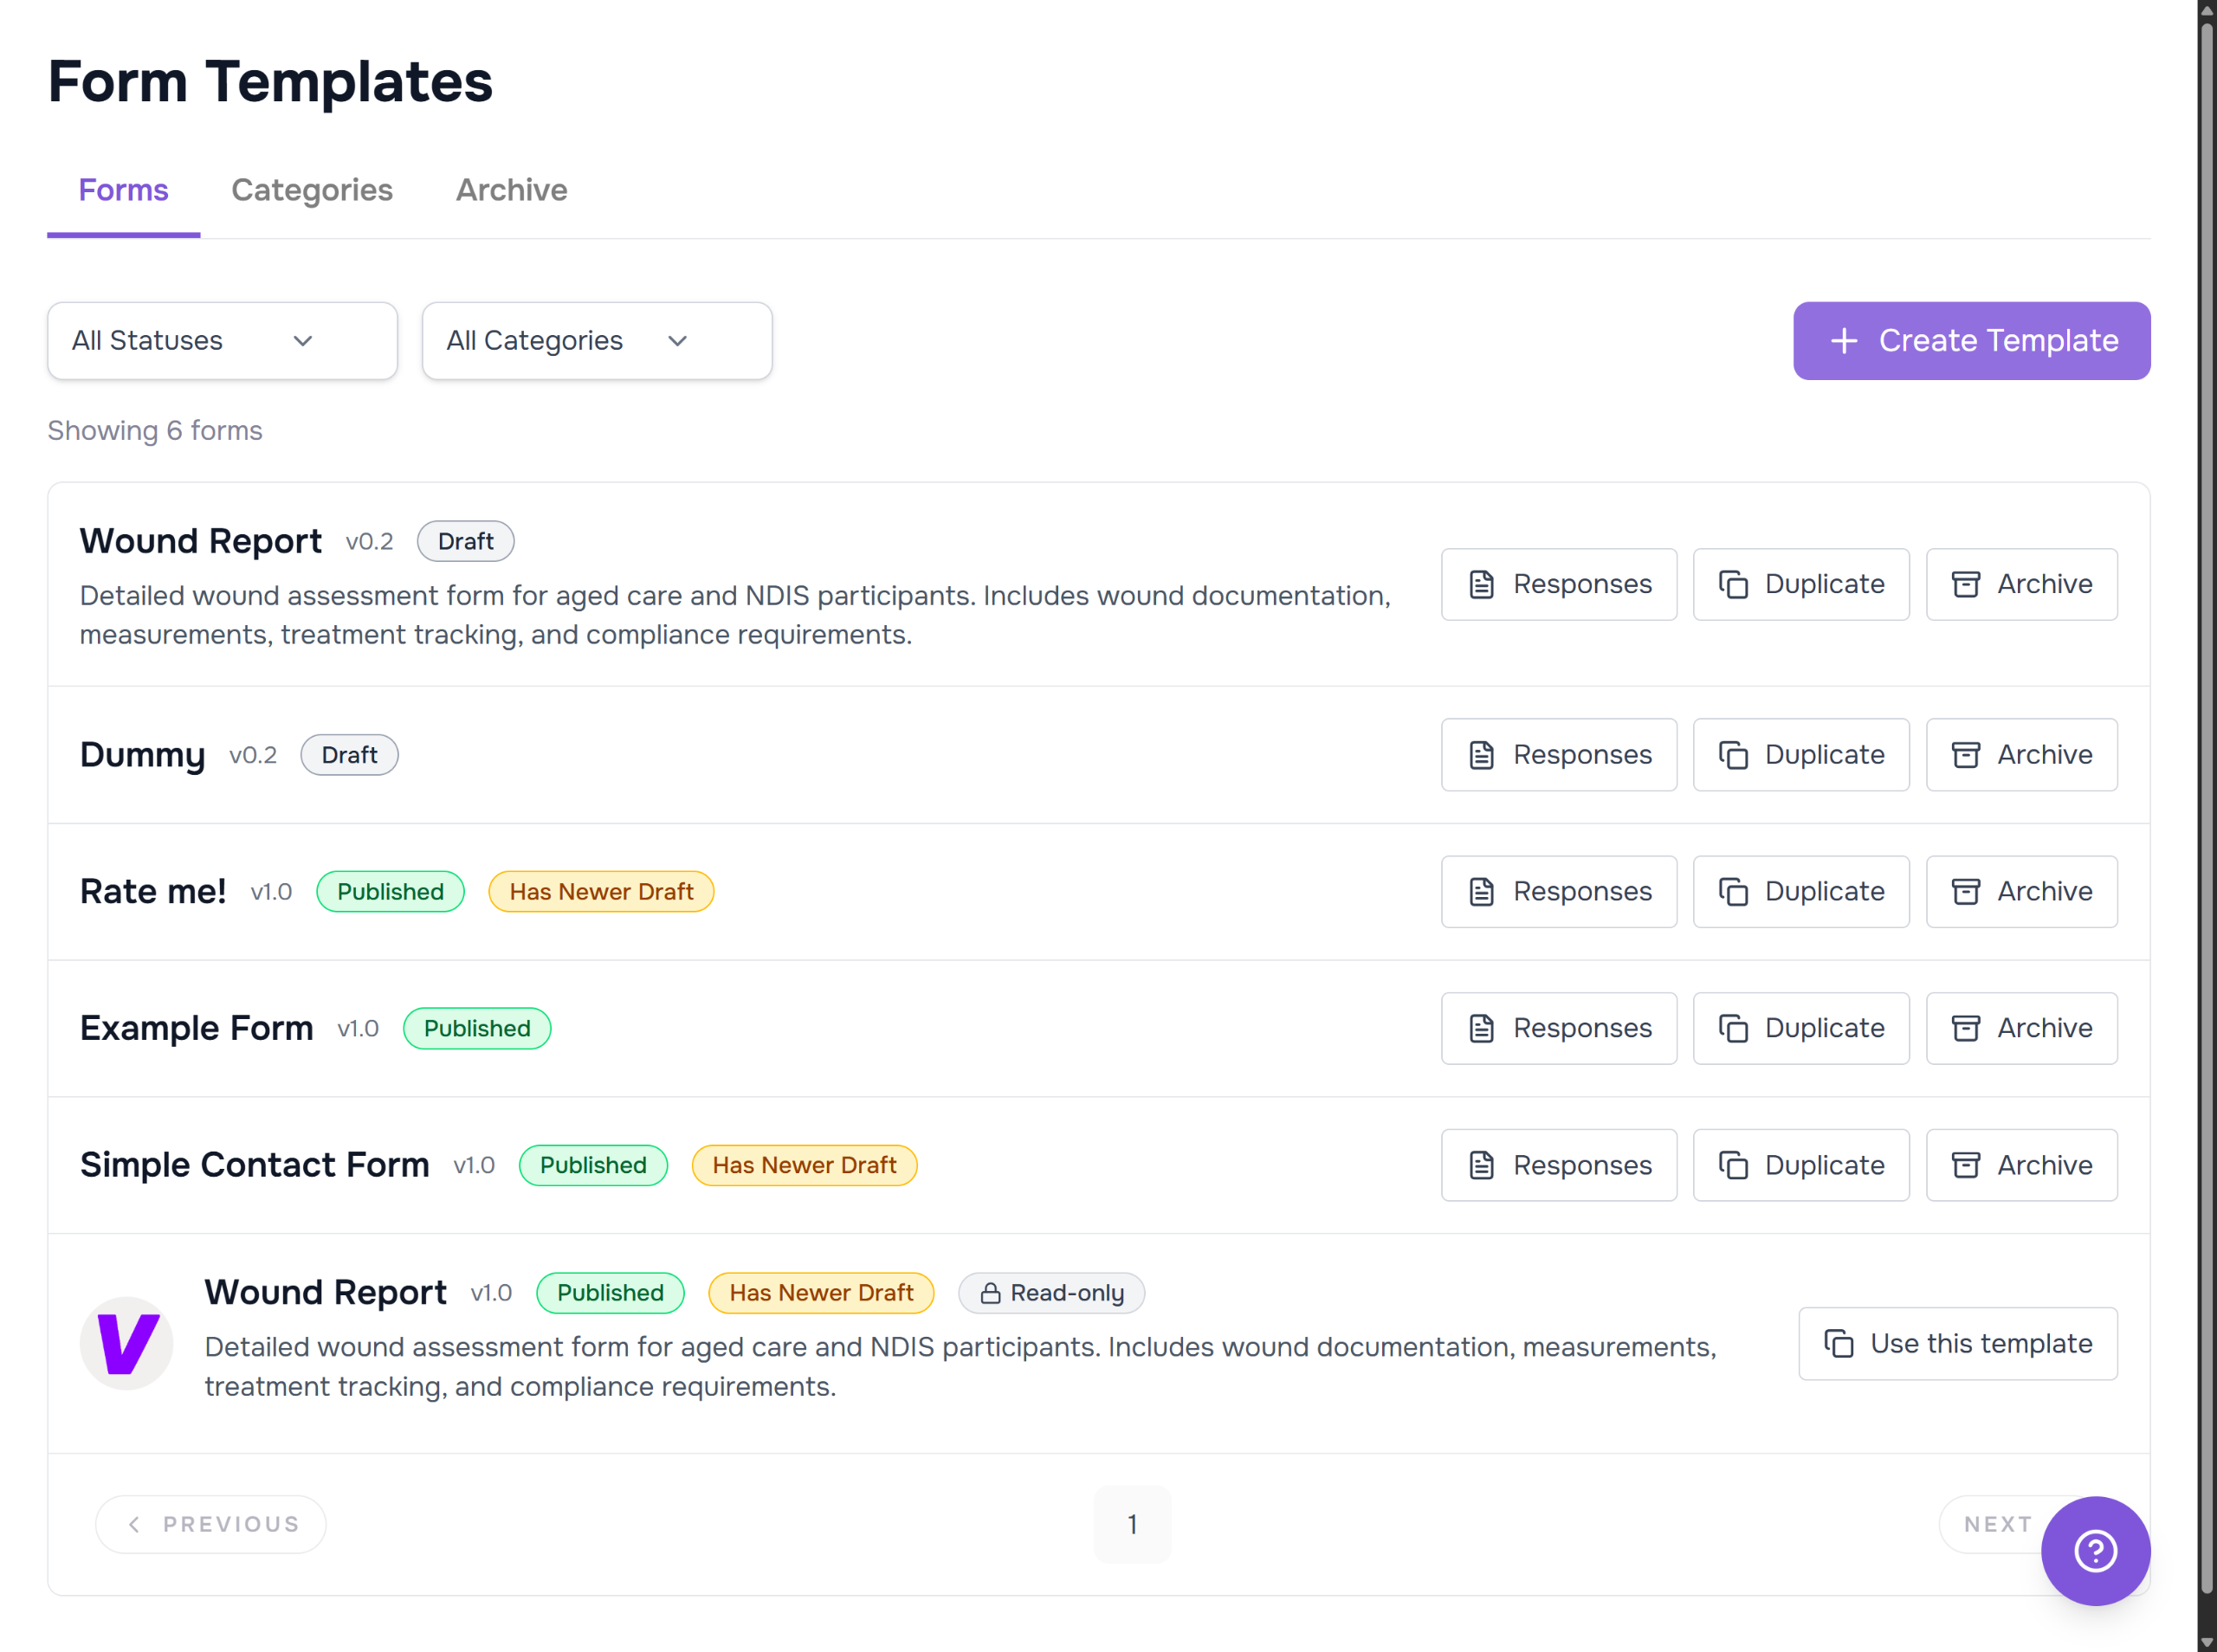Select the Forms tab
2217x1652 pixels.
pos(123,190)
